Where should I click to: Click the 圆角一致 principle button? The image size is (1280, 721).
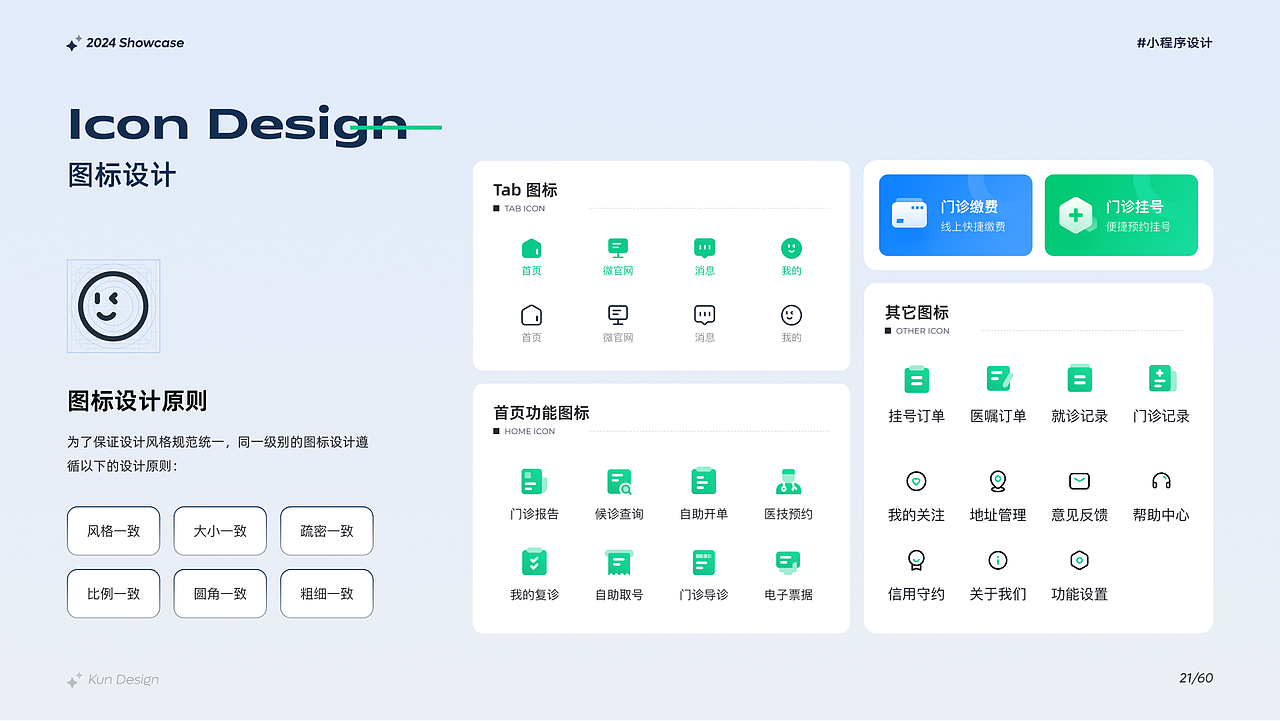point(220,593)
